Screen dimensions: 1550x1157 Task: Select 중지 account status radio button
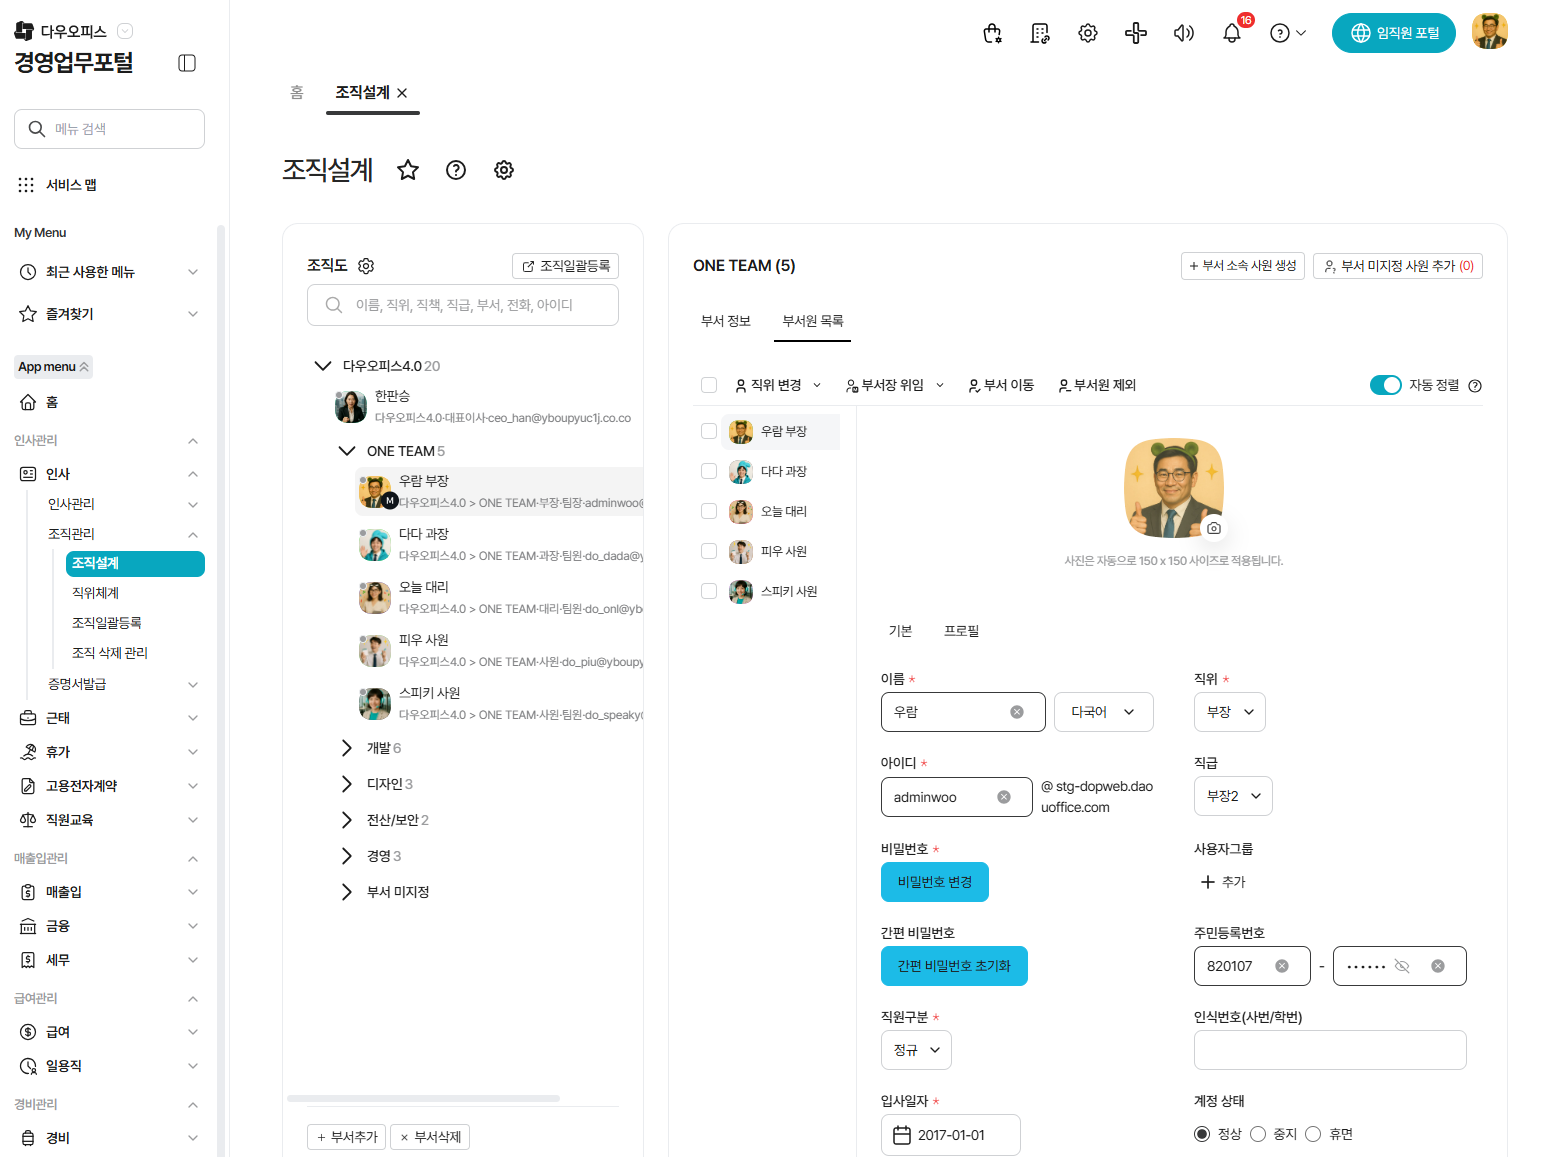[1258, 1134]
